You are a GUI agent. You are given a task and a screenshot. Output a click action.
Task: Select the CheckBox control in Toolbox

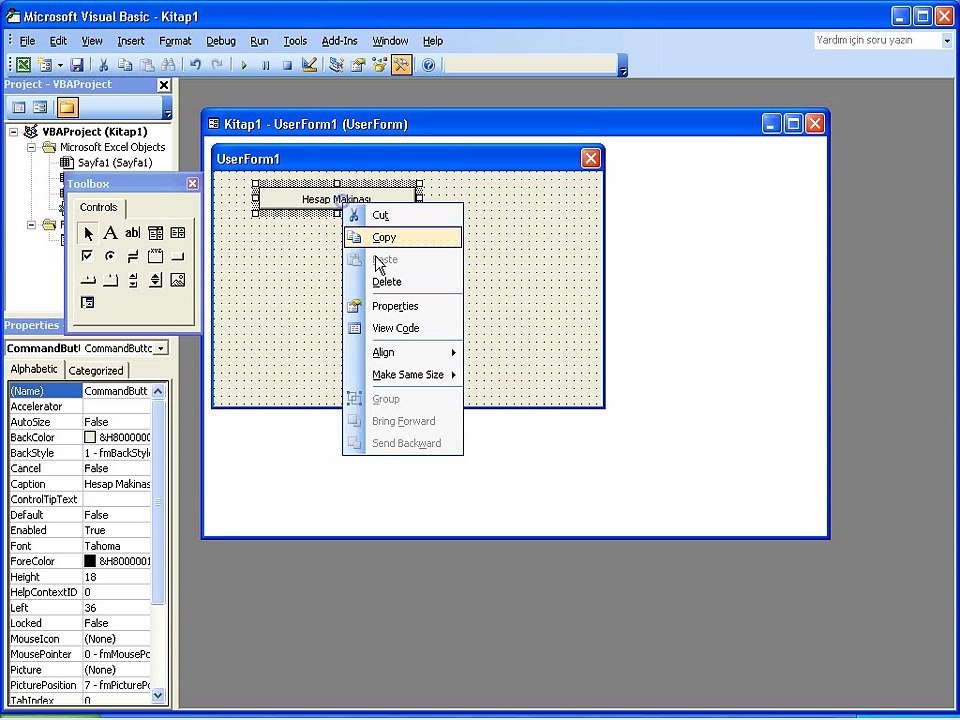88,256
